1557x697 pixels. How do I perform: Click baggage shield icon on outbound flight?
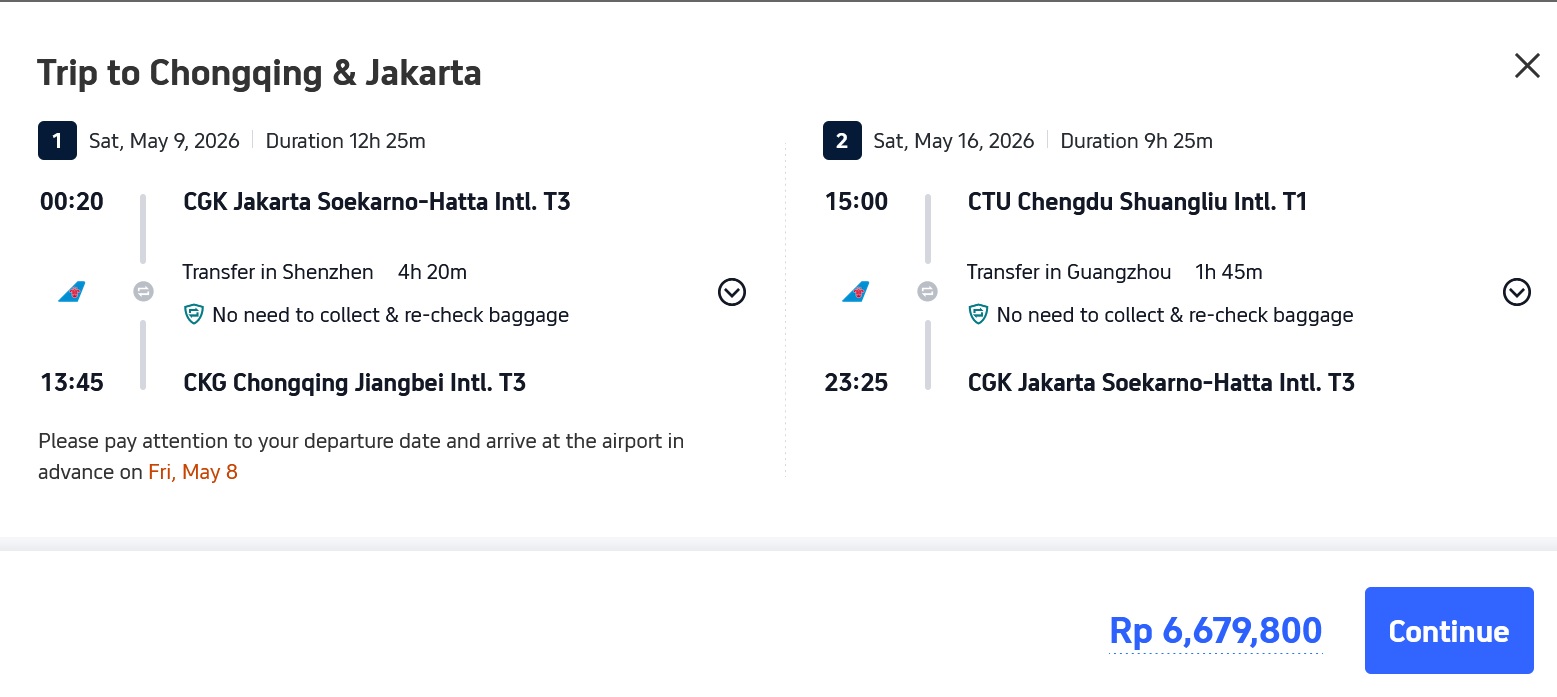(x=194, y=315)
